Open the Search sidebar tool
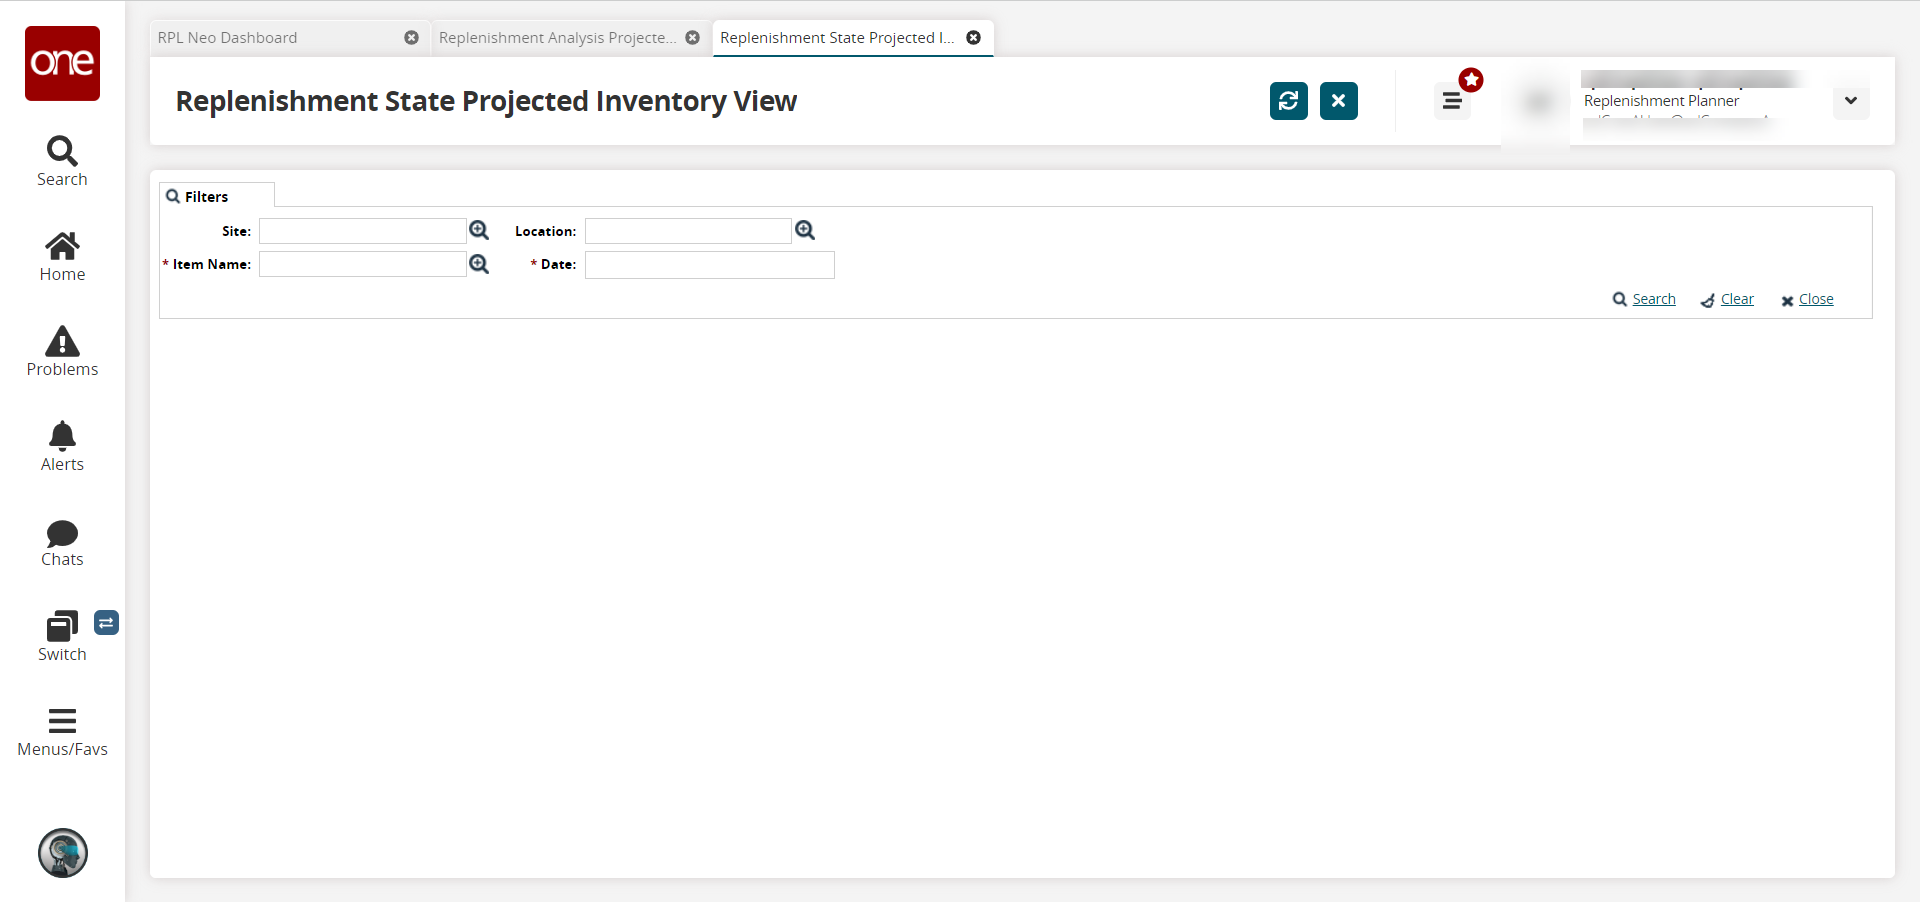This screenshot has width=1920, height=902. click(62, 162)
